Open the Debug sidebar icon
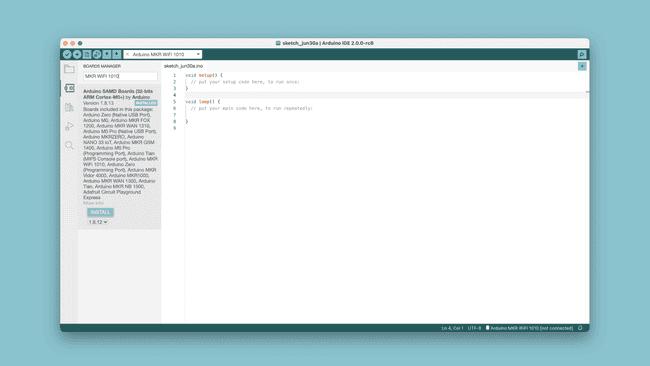 [x=69, y=126]
